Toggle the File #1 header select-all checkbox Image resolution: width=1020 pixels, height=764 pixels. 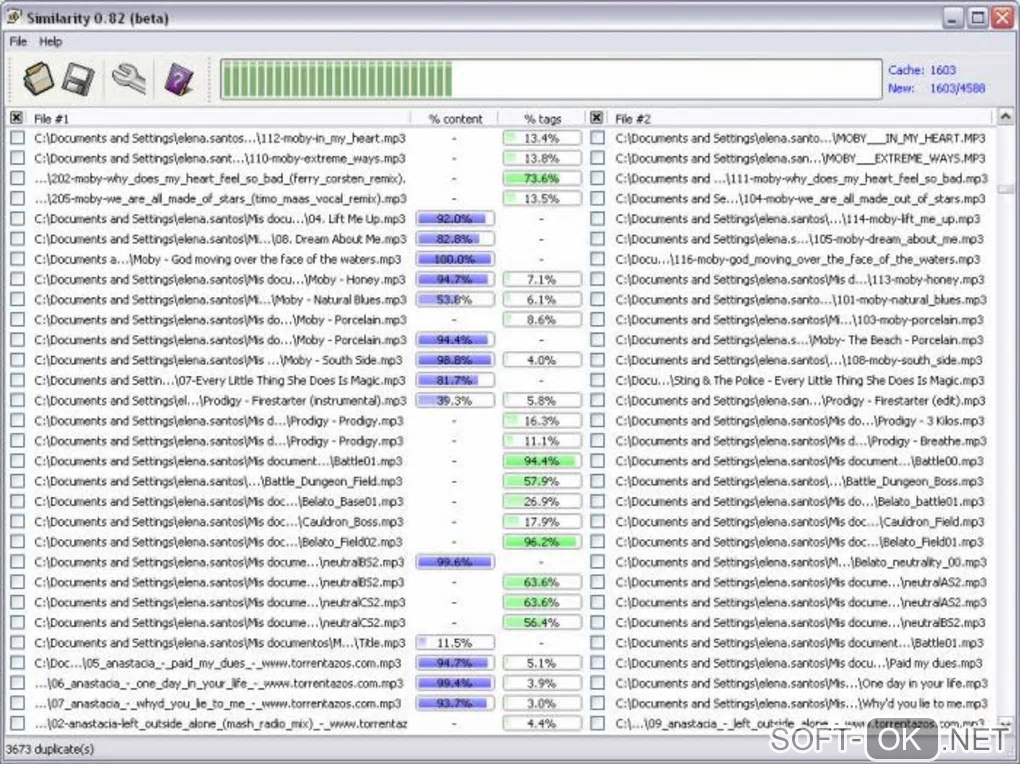[x=17, y=118]
